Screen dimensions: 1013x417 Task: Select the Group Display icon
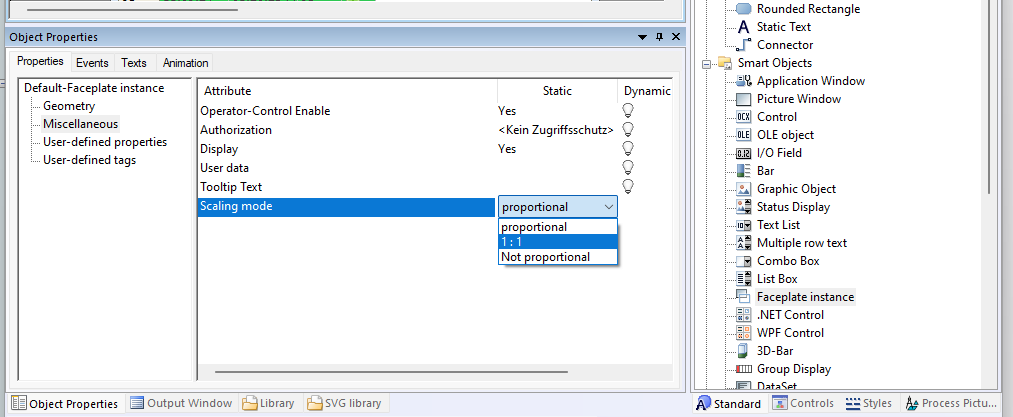[744, 369]
